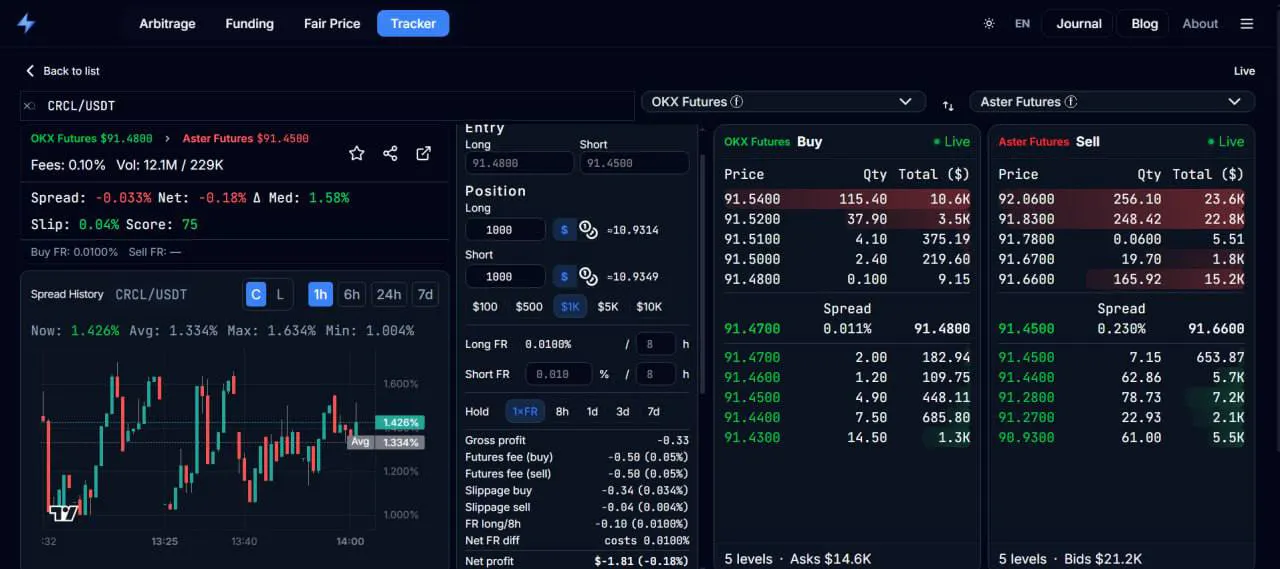Viewport: 1280px width, 569px height.
Task: Choose 1d hold duration
Action: pyautogui.click(x=592, y=411)
